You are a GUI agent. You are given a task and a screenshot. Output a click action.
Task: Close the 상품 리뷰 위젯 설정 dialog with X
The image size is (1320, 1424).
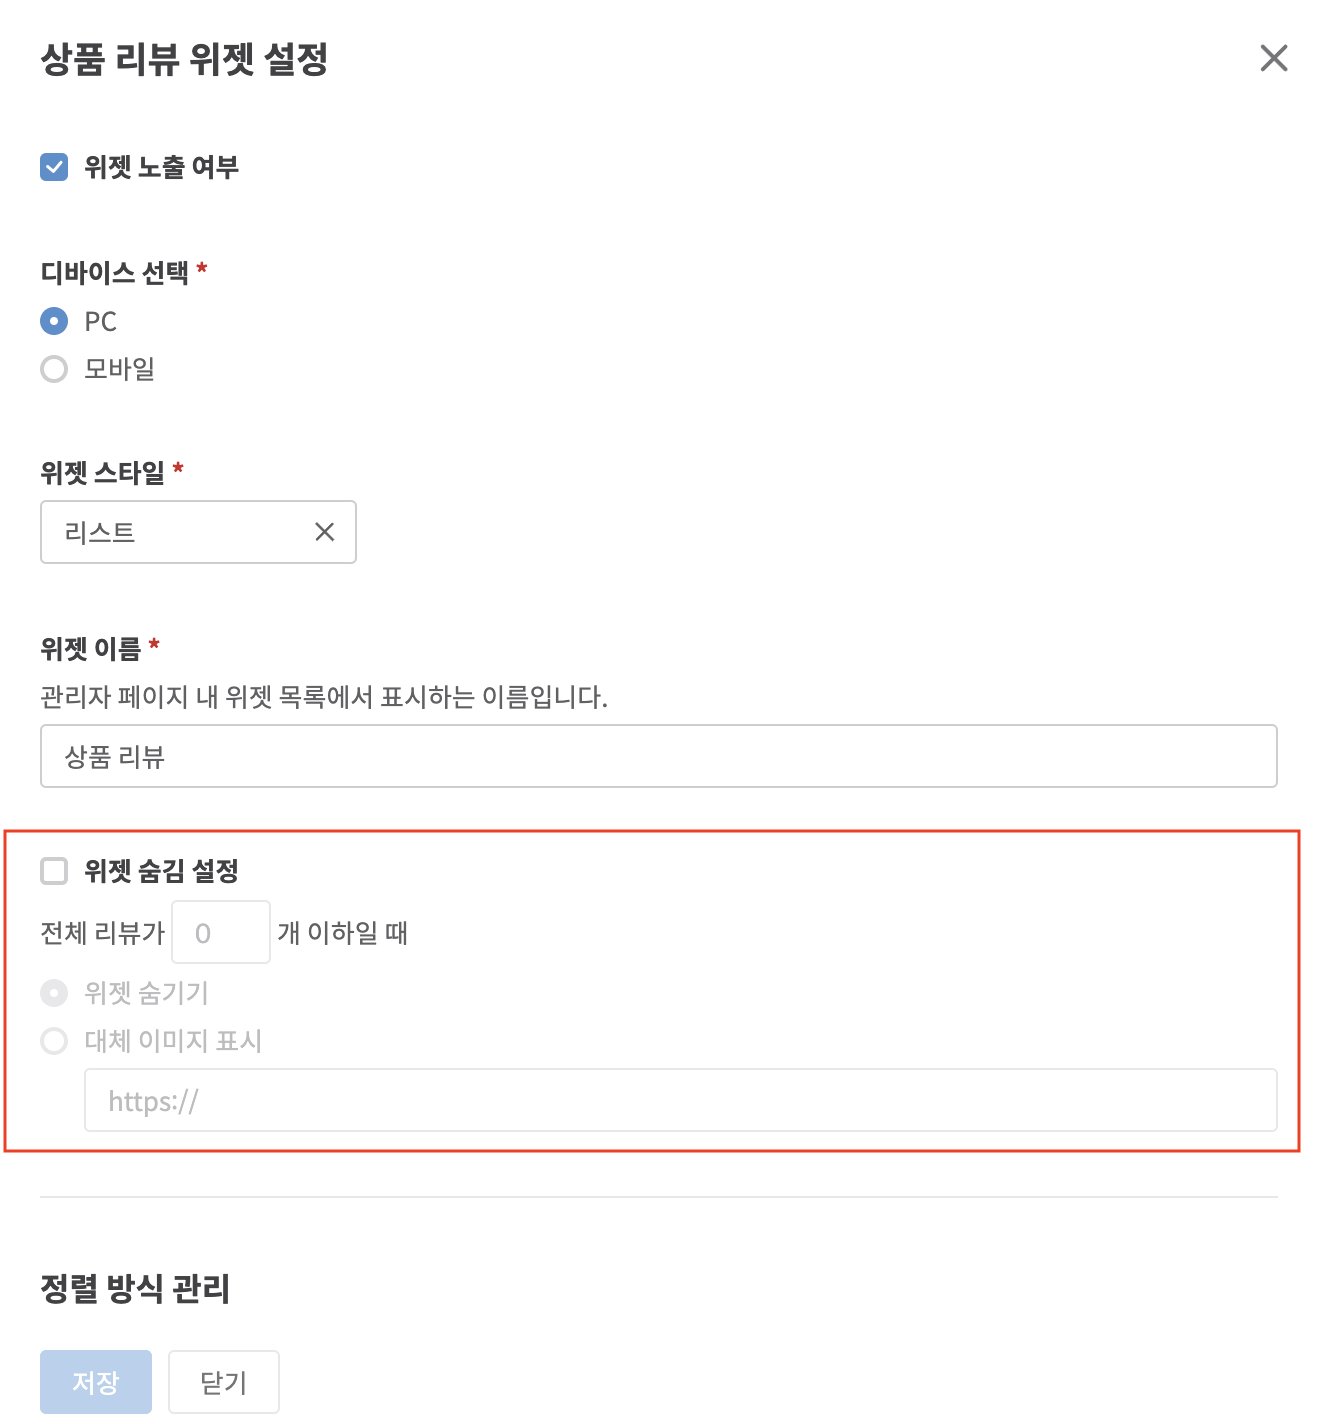(x=1273, y=58)
